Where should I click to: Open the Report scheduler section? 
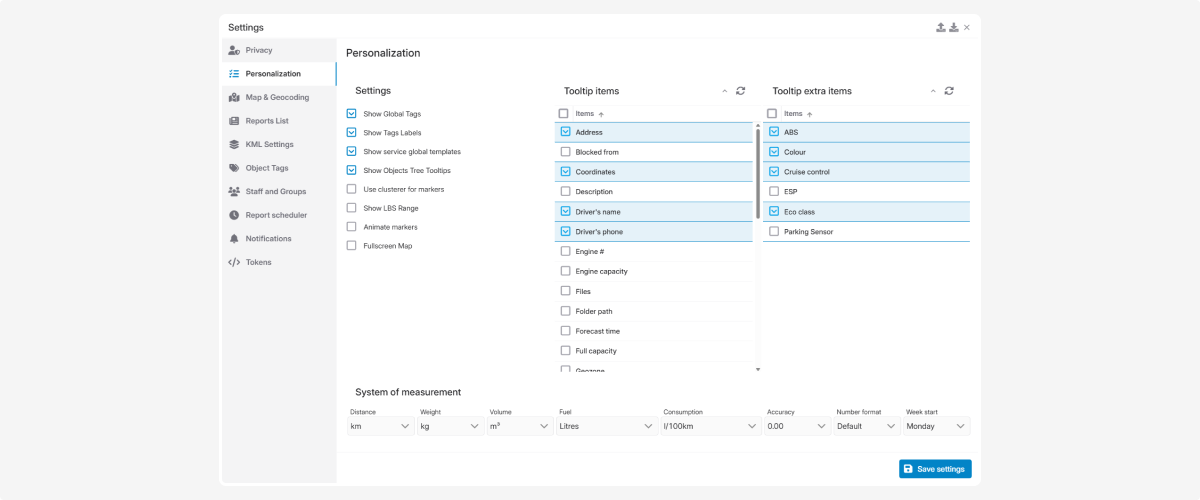point(276,215)
